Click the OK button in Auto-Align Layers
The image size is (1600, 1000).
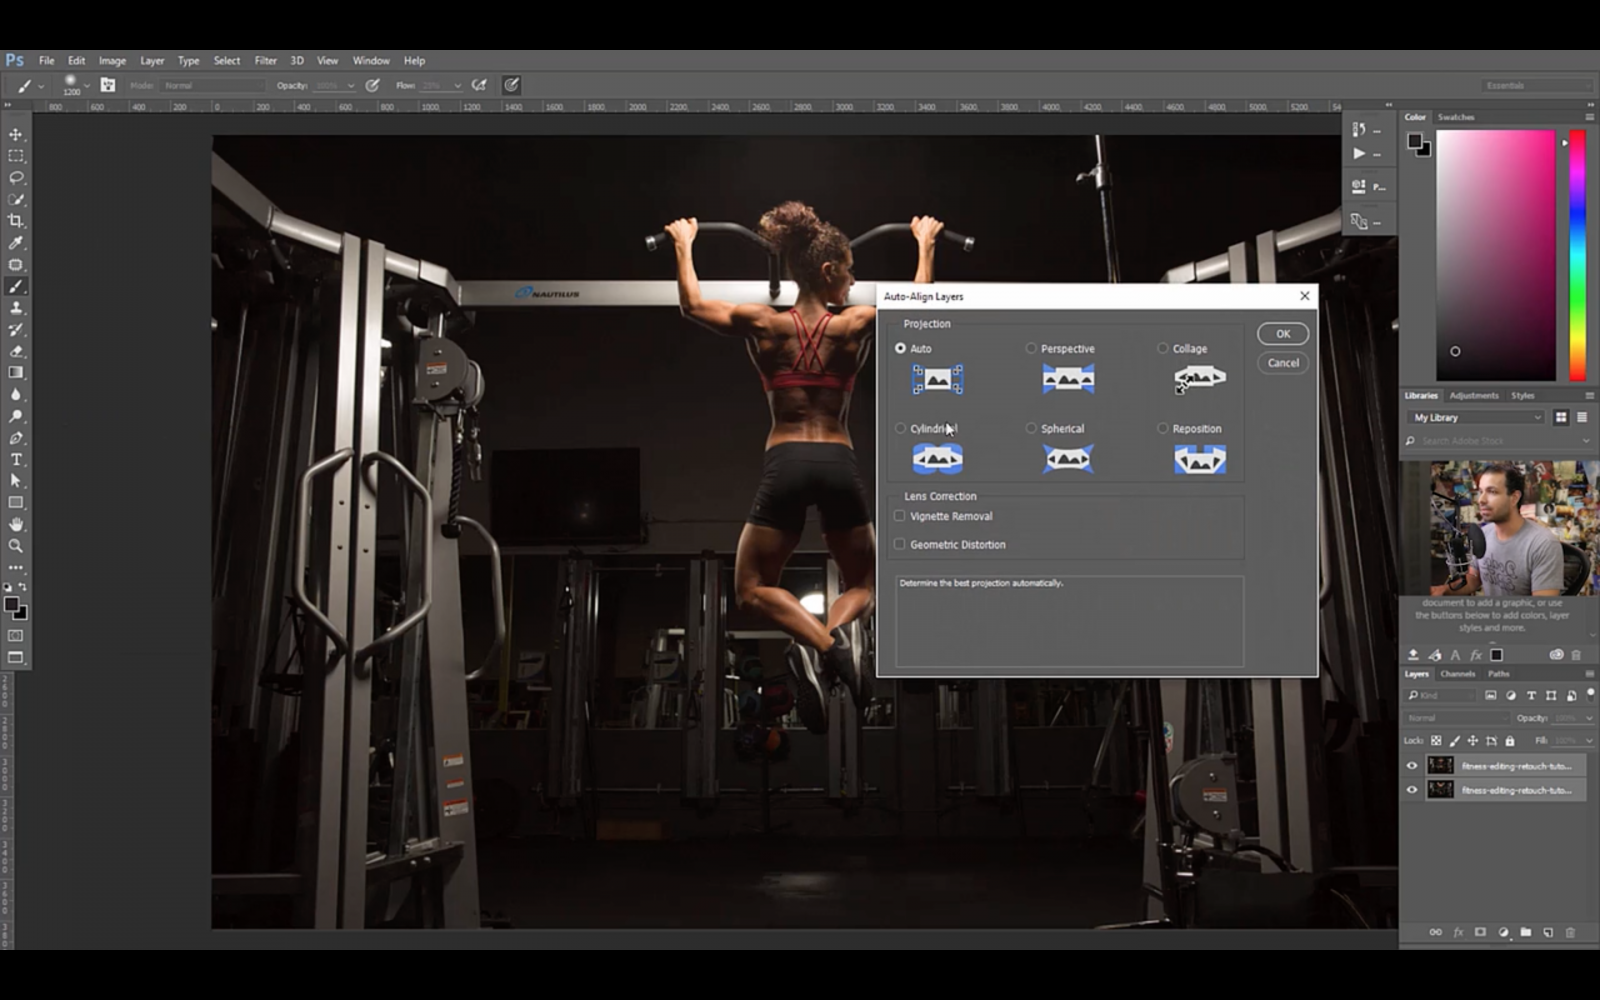pos(1282,333)
